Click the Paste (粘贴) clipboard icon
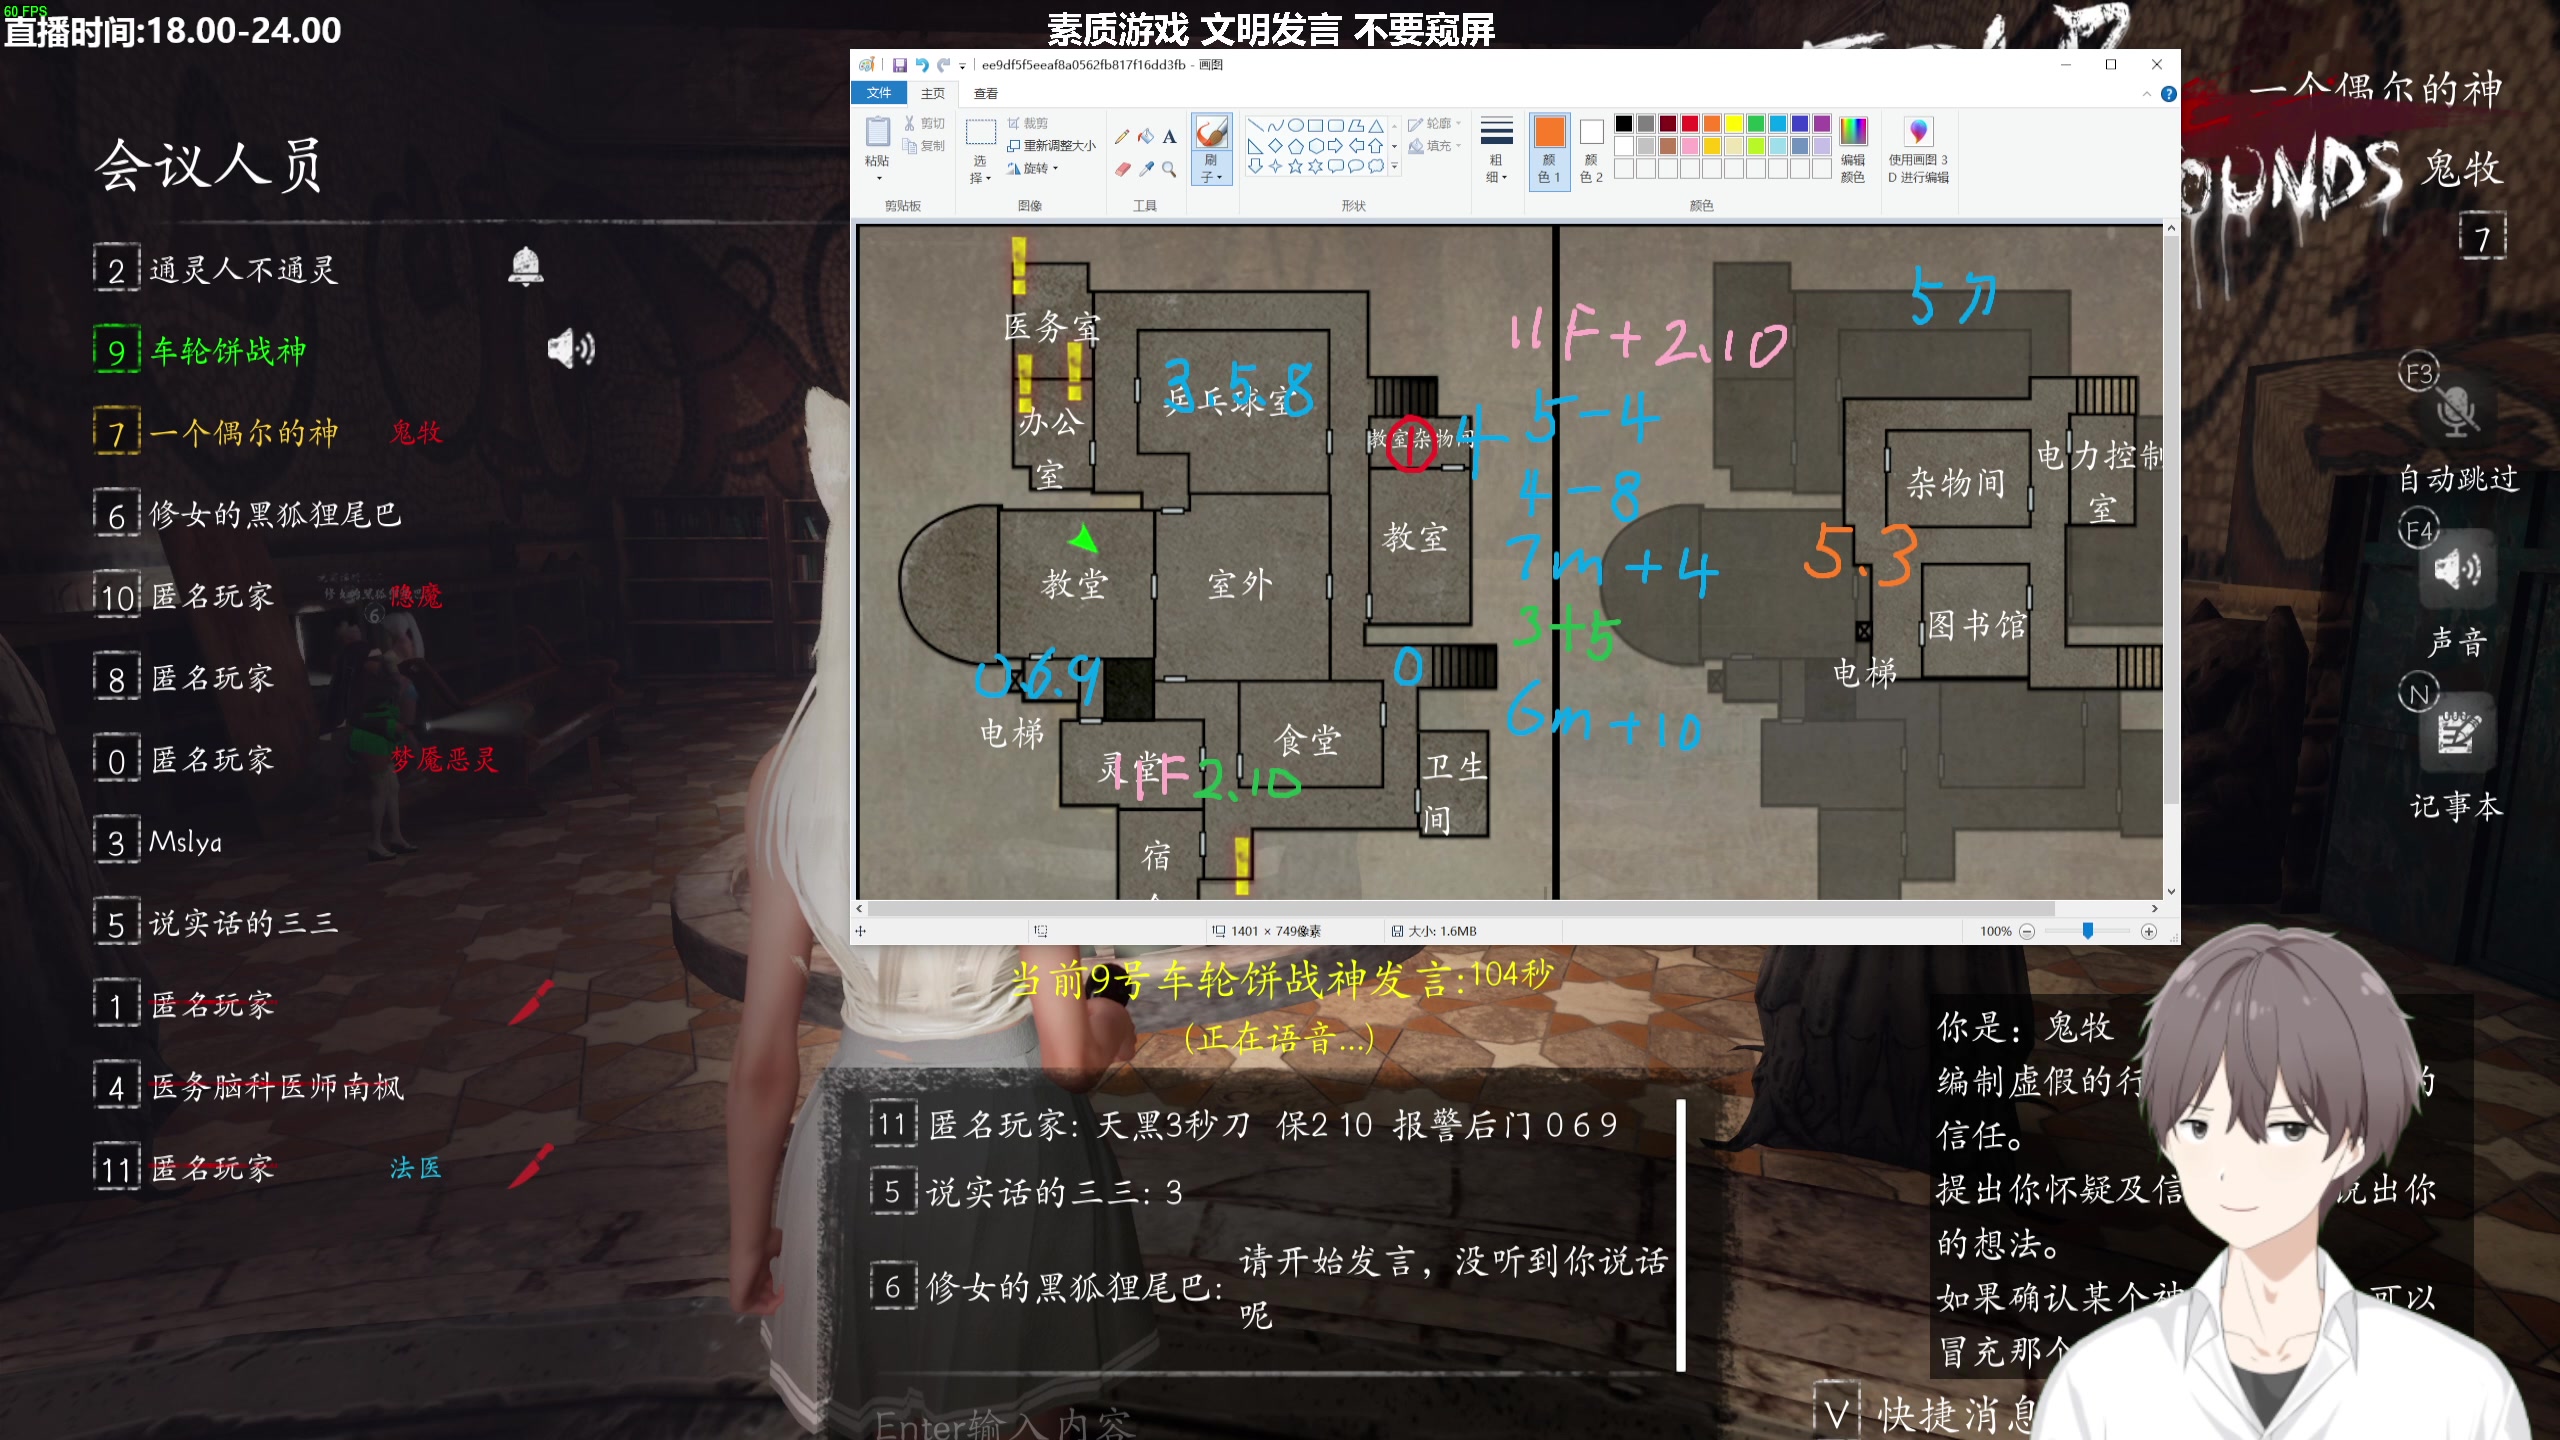Viewport: 2560px width, 1440px height. pos(877,132)
